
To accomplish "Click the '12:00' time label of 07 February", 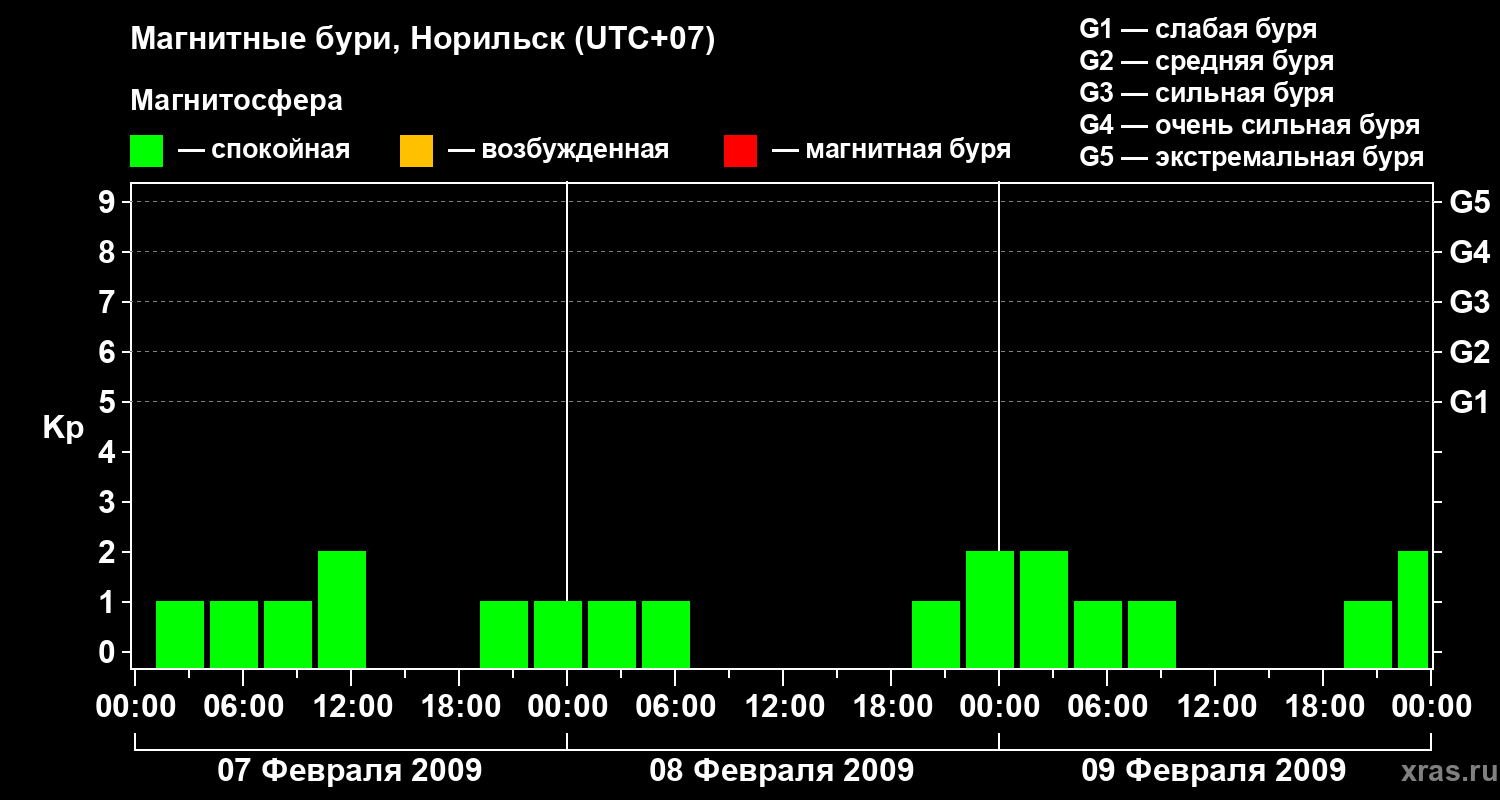I will [351, 707].
